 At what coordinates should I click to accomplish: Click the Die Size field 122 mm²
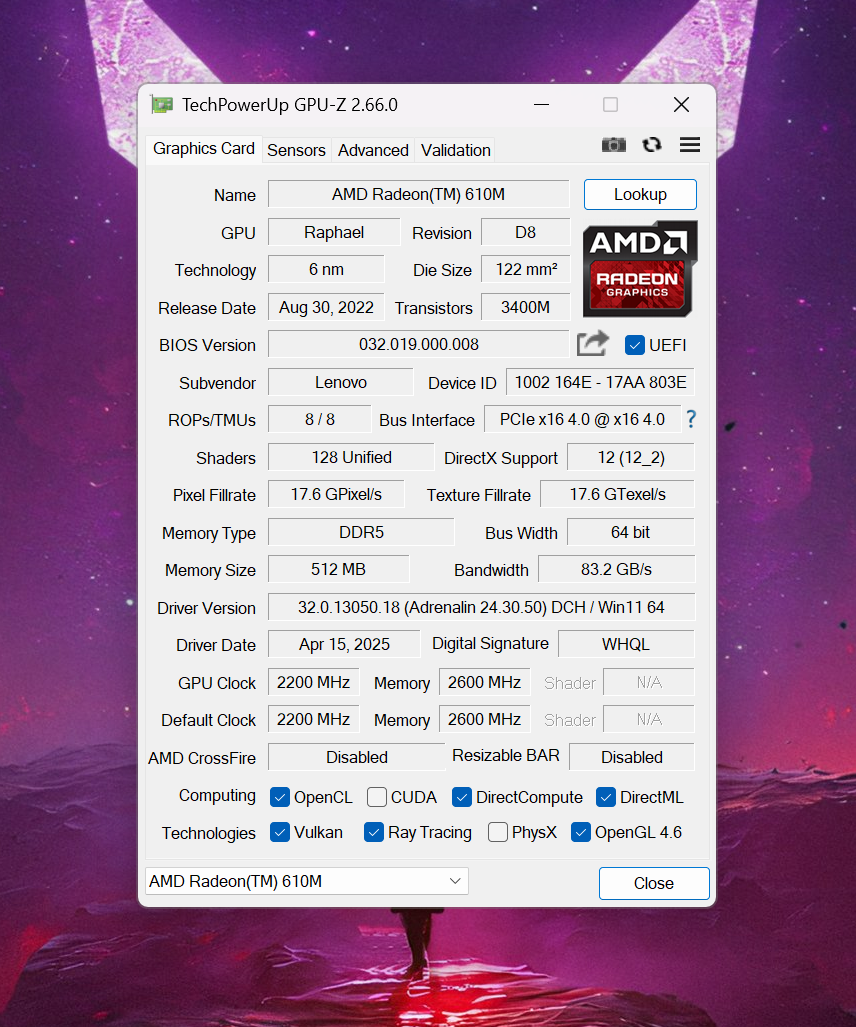[x=525, y=270]
